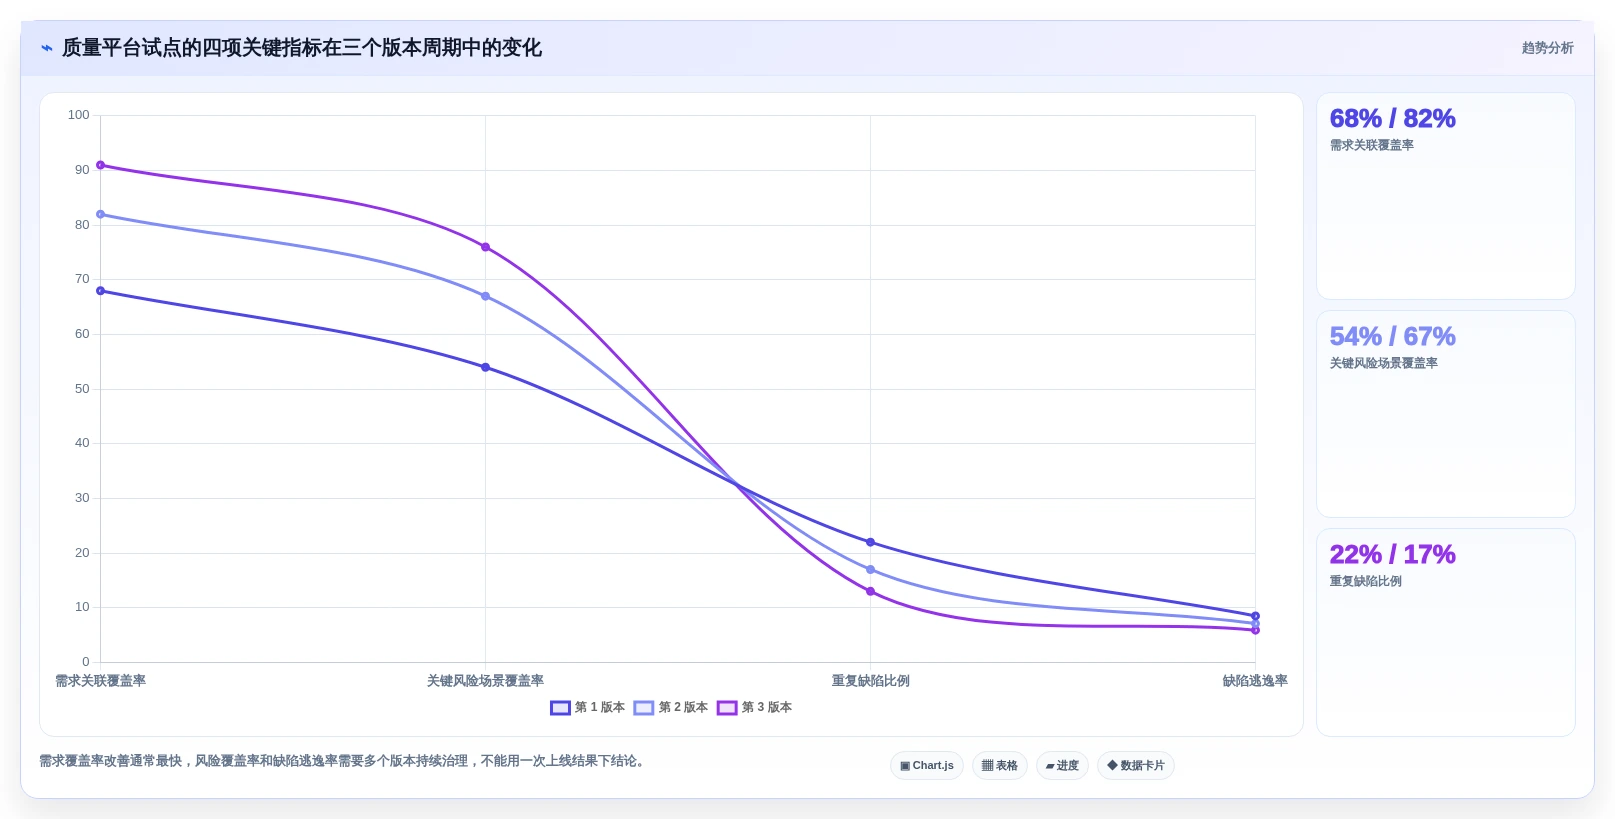Click the Chart.js tag chip
Screen dimensions: 1615x819
927,765
